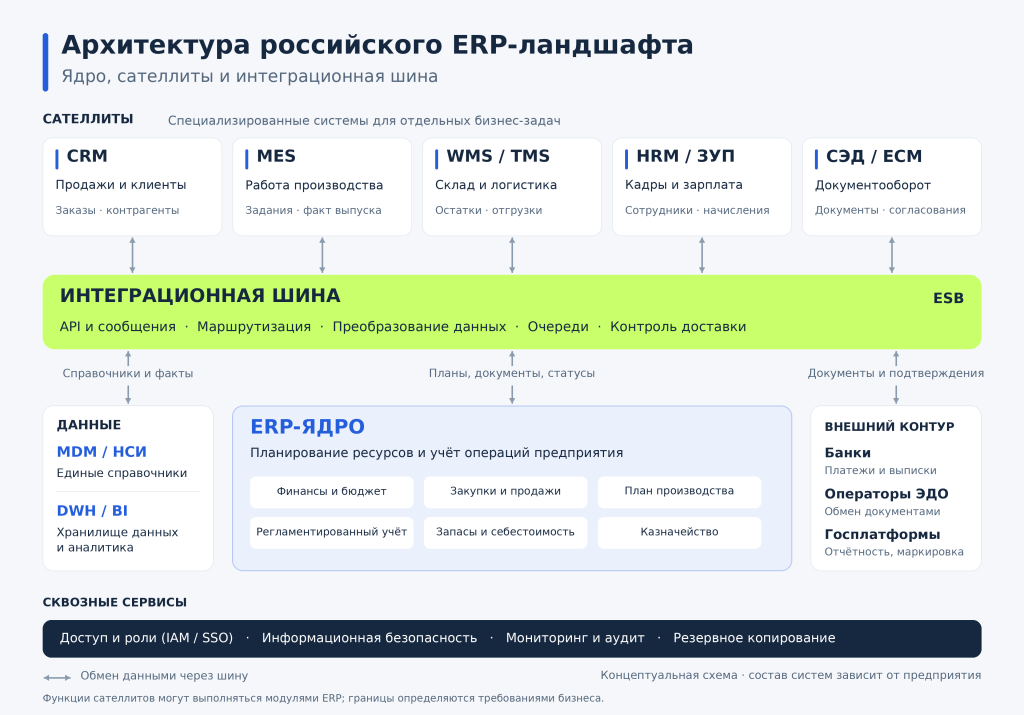Screen dimensions: 1024x715
Task: Select 'Планы, документы, статусы' arrow label
Action: click(x=512, y=373)
